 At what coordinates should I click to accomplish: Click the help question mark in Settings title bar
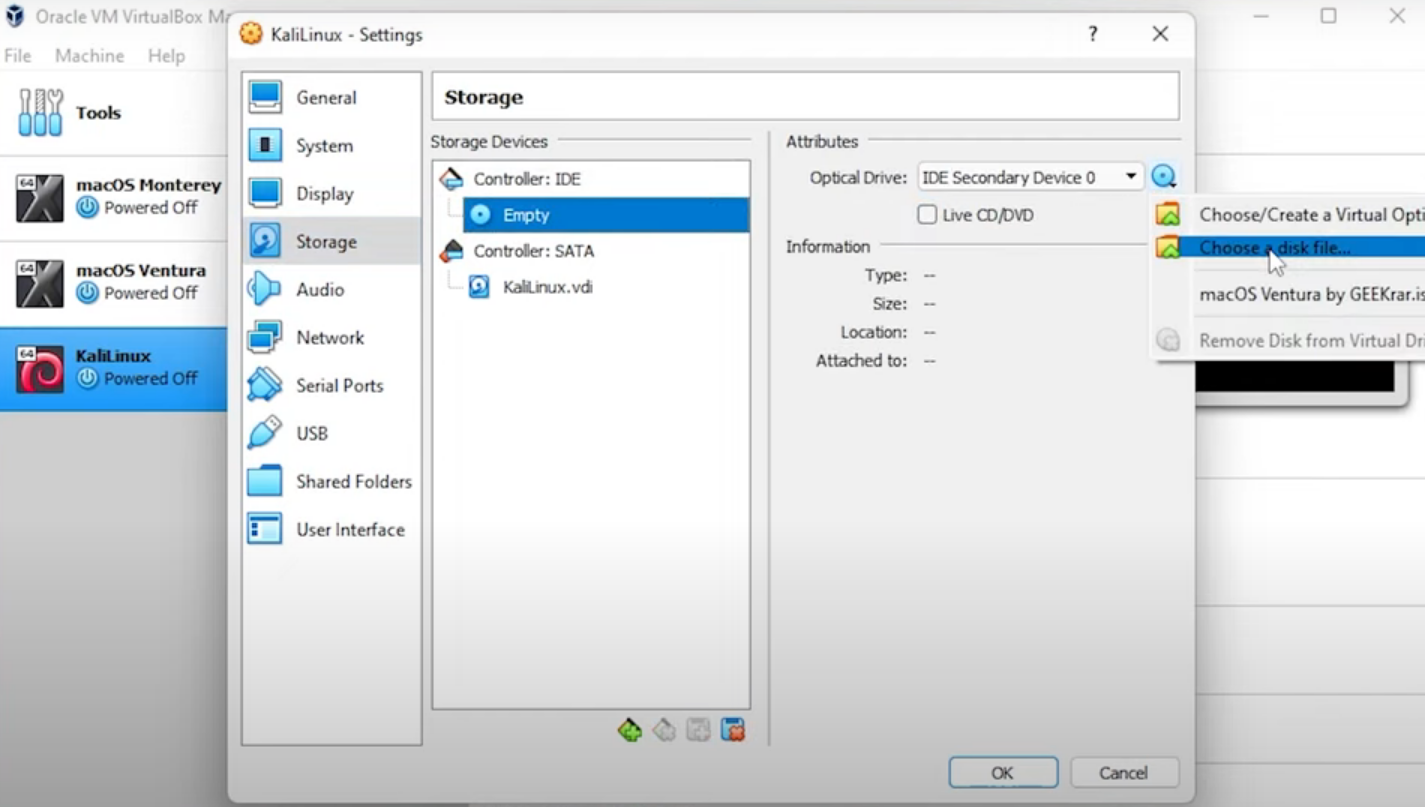pyautogui.click(x=1093, y=34)
